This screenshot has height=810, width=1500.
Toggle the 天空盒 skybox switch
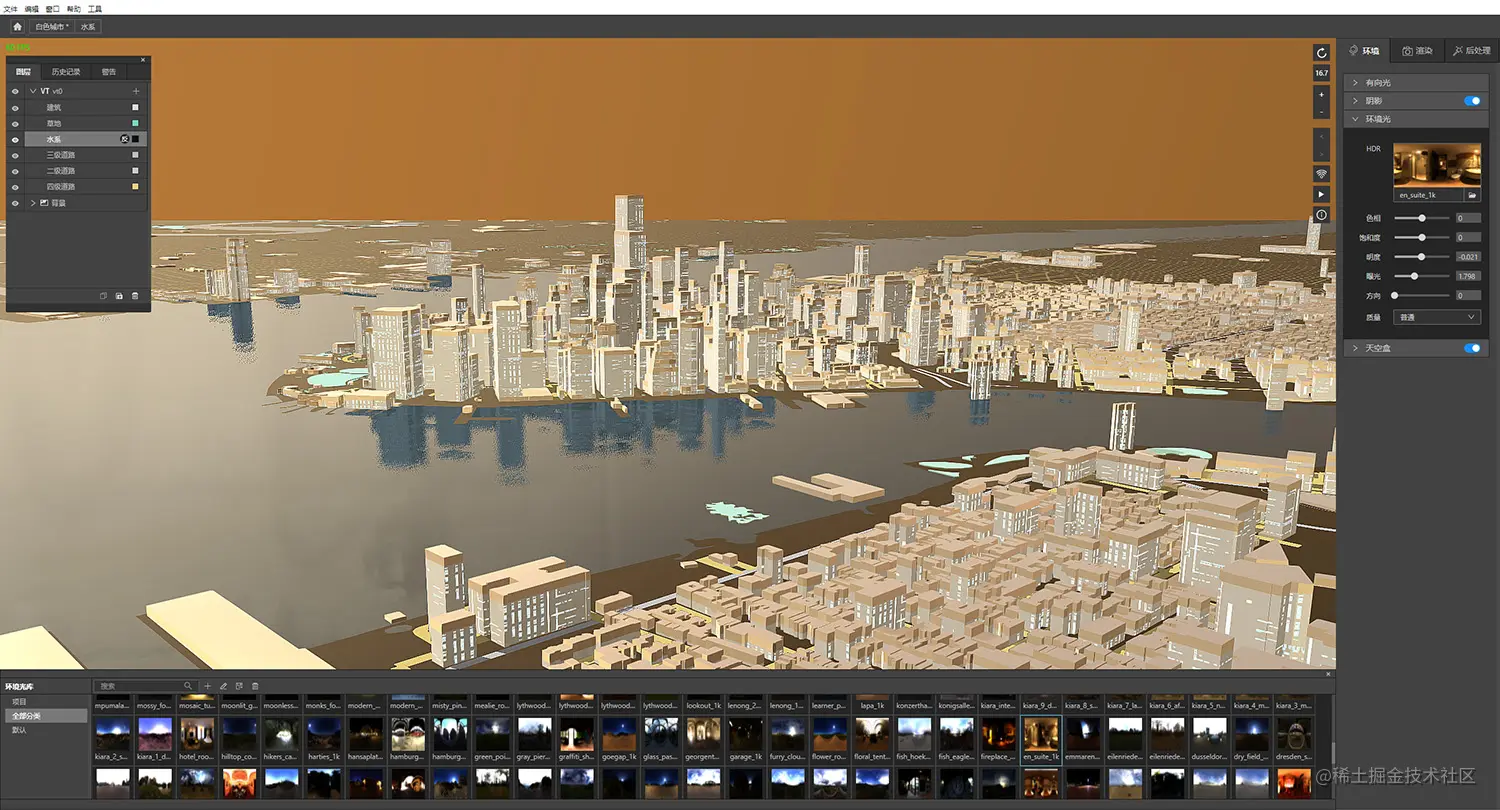[x=1472, y=348]
